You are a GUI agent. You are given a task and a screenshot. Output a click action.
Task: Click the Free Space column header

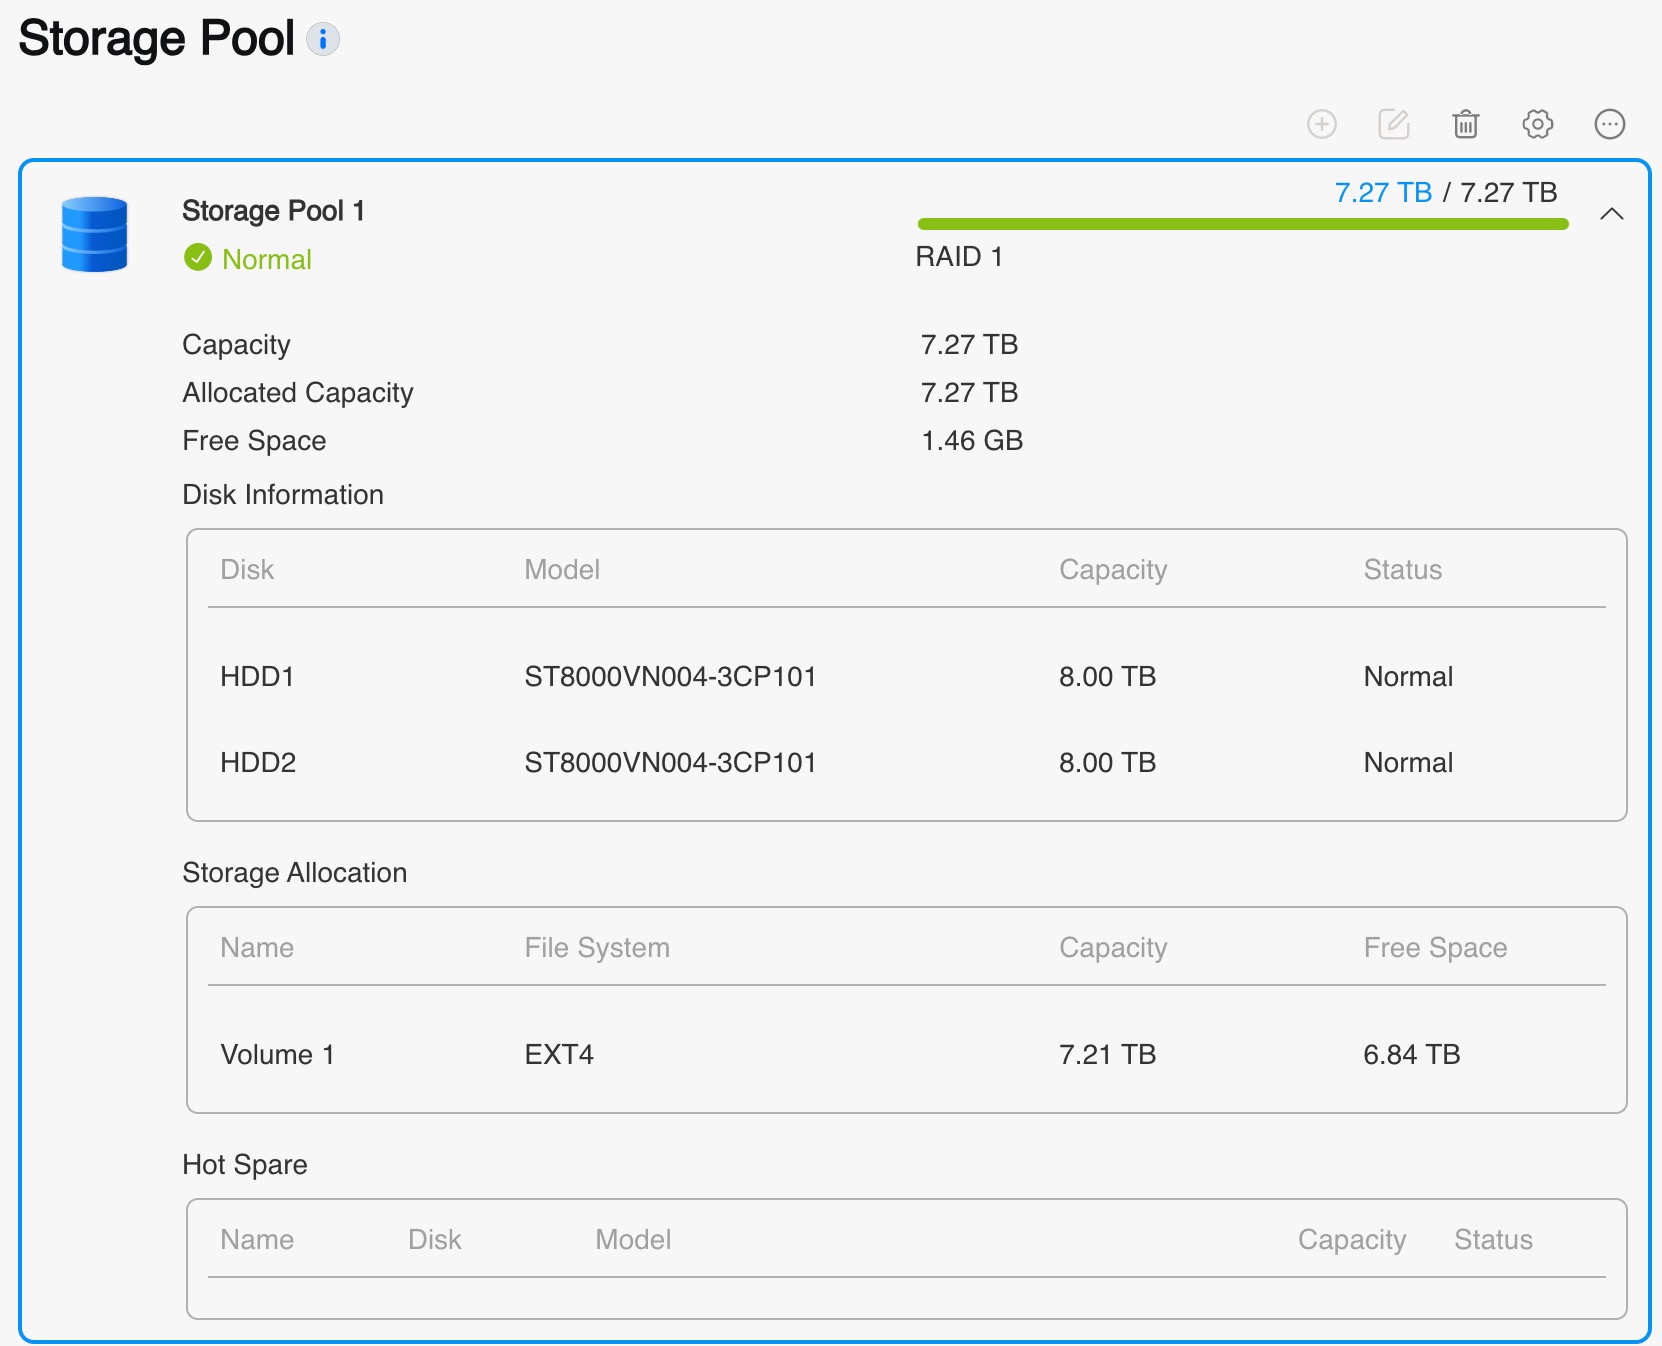(1434, 948)
